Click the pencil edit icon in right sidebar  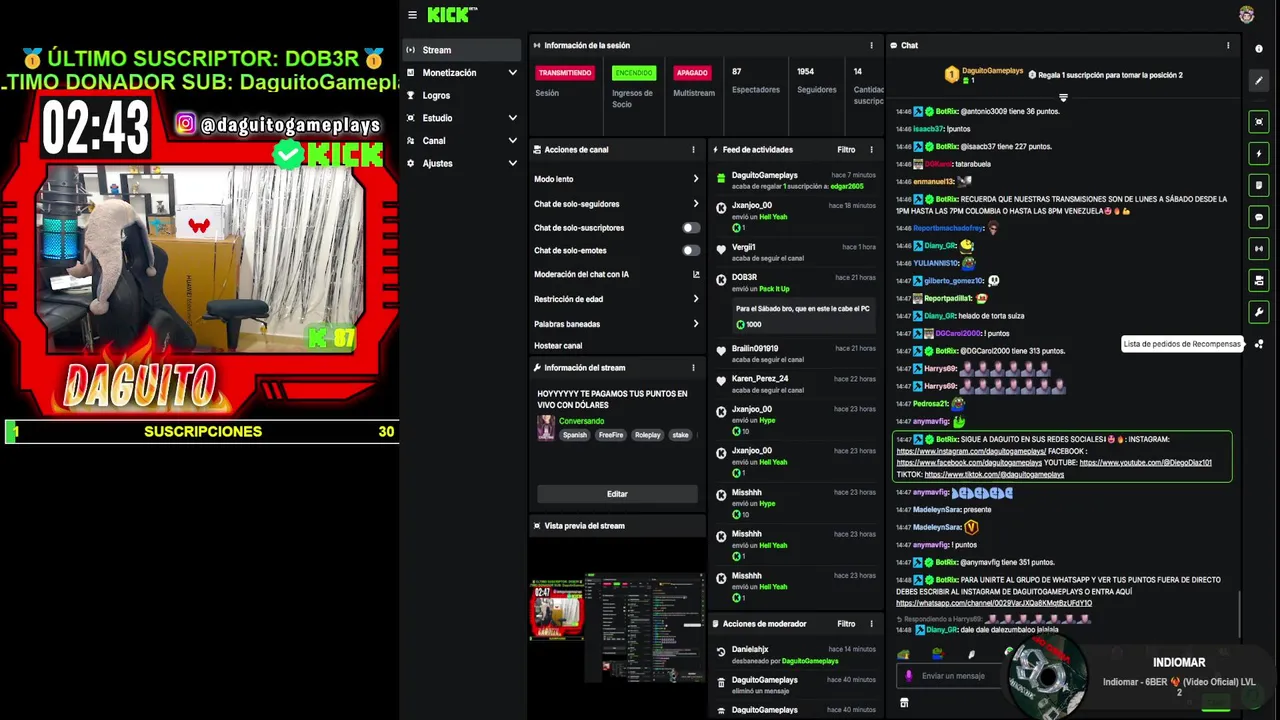1259,82
